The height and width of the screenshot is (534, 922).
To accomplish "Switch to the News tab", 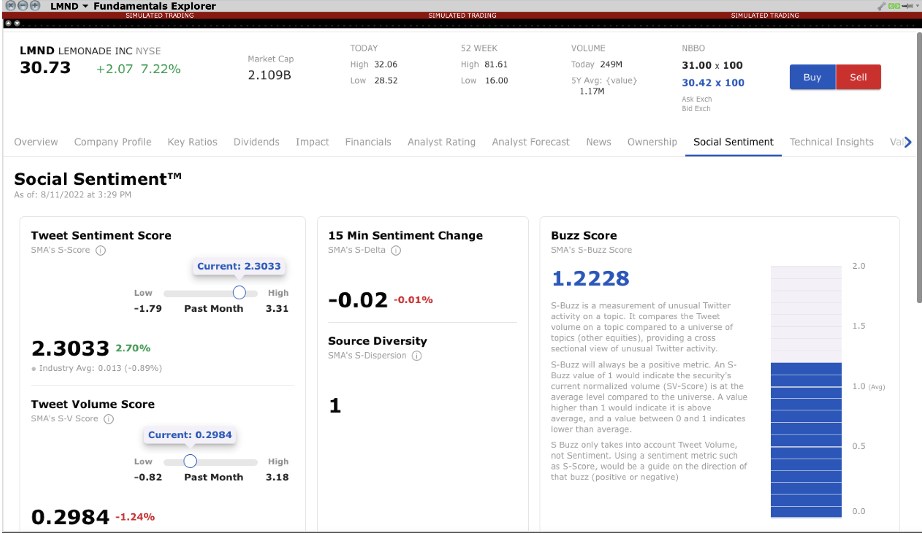I will [598, 142].
